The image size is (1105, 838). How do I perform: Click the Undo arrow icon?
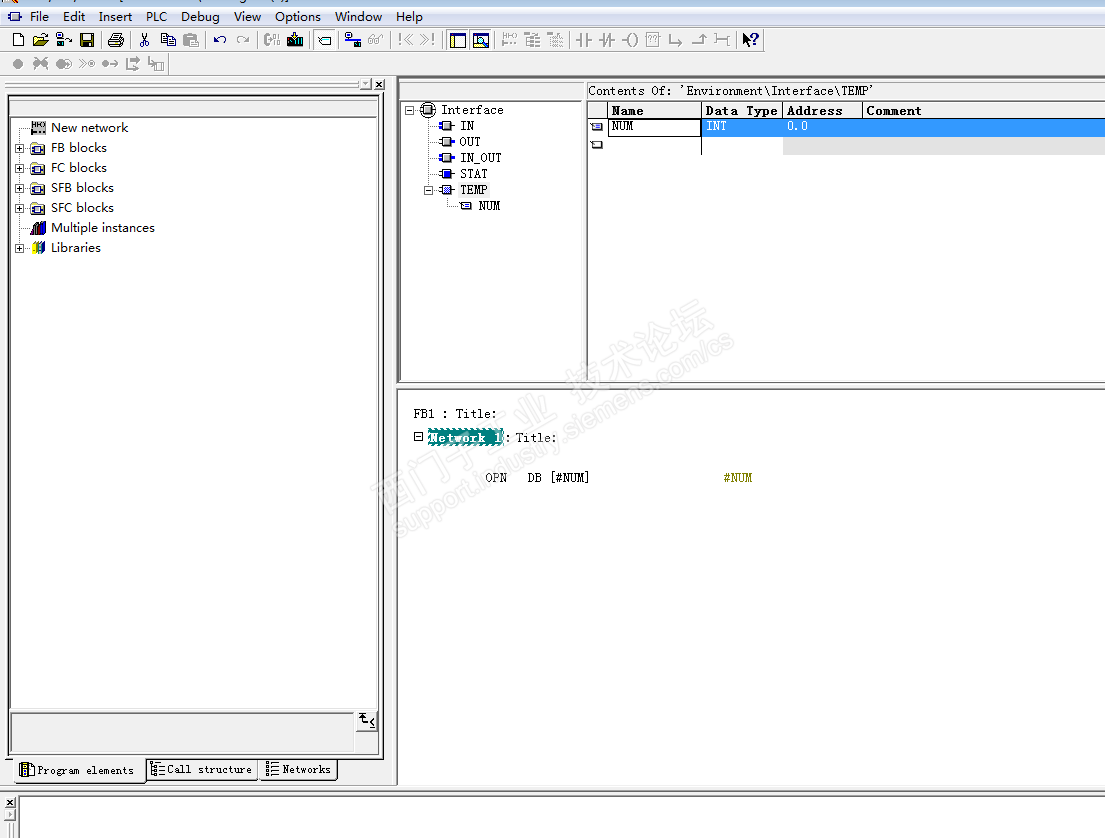click(220, 40)
